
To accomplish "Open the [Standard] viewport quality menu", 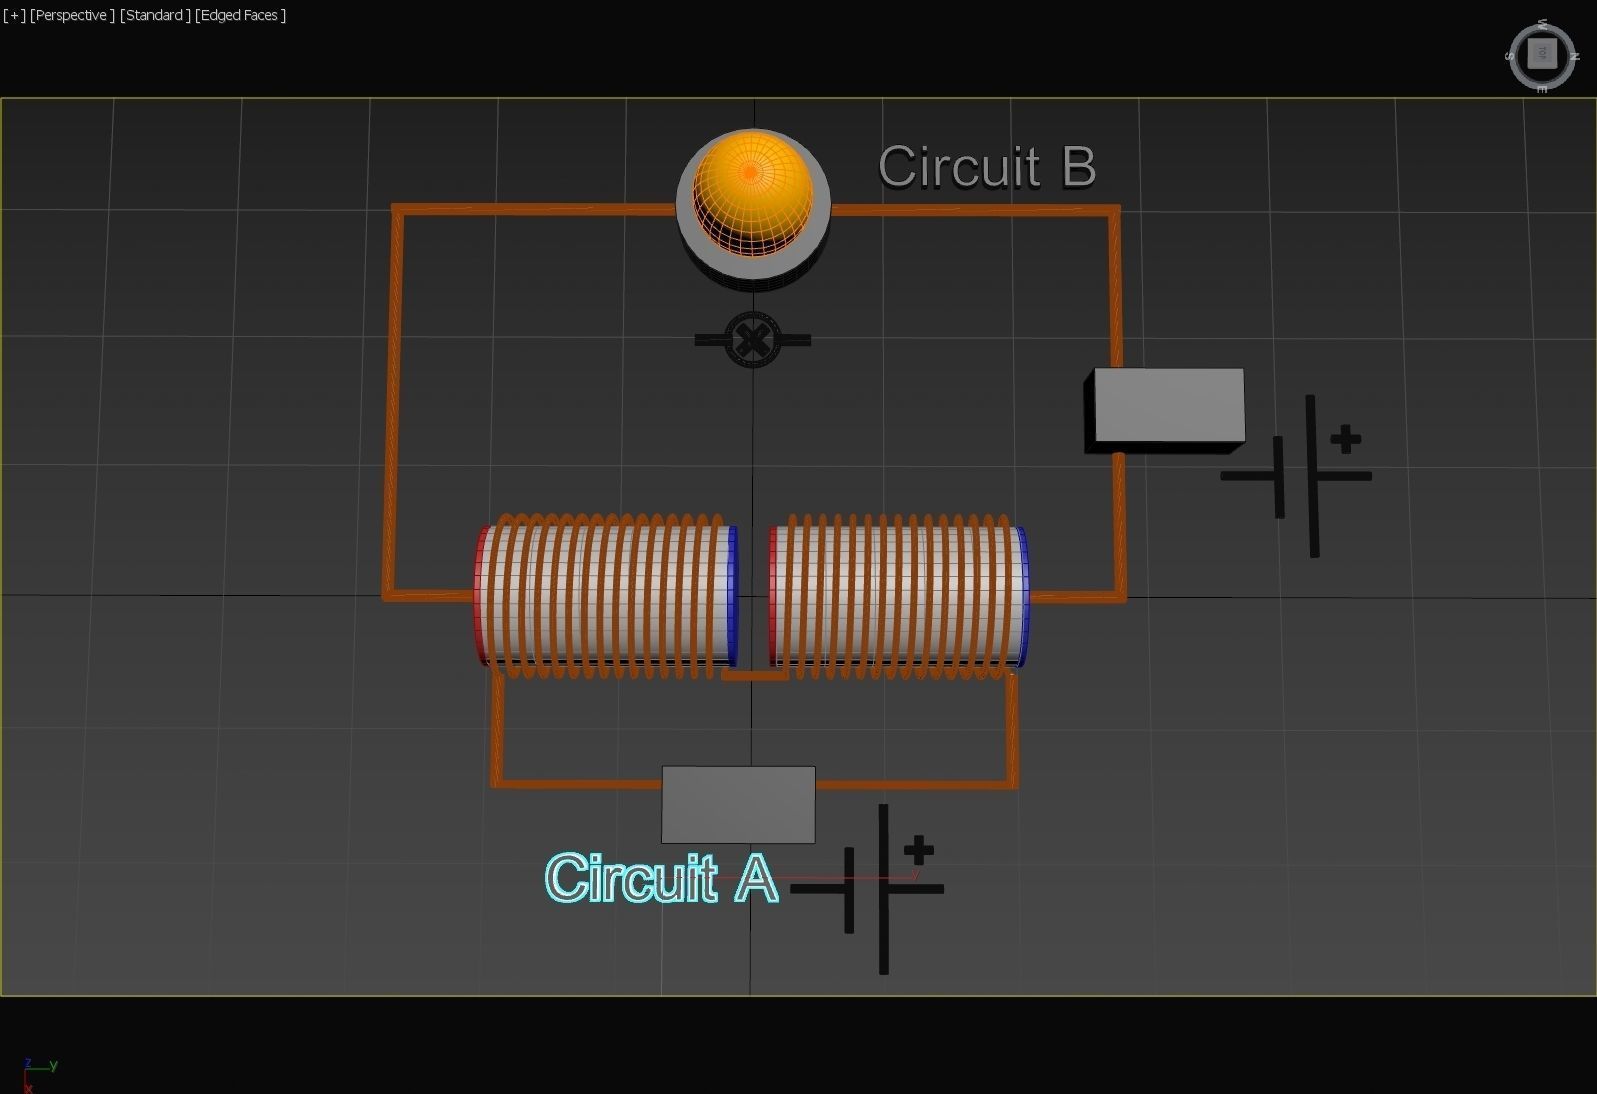I will [x=155, y=15].
